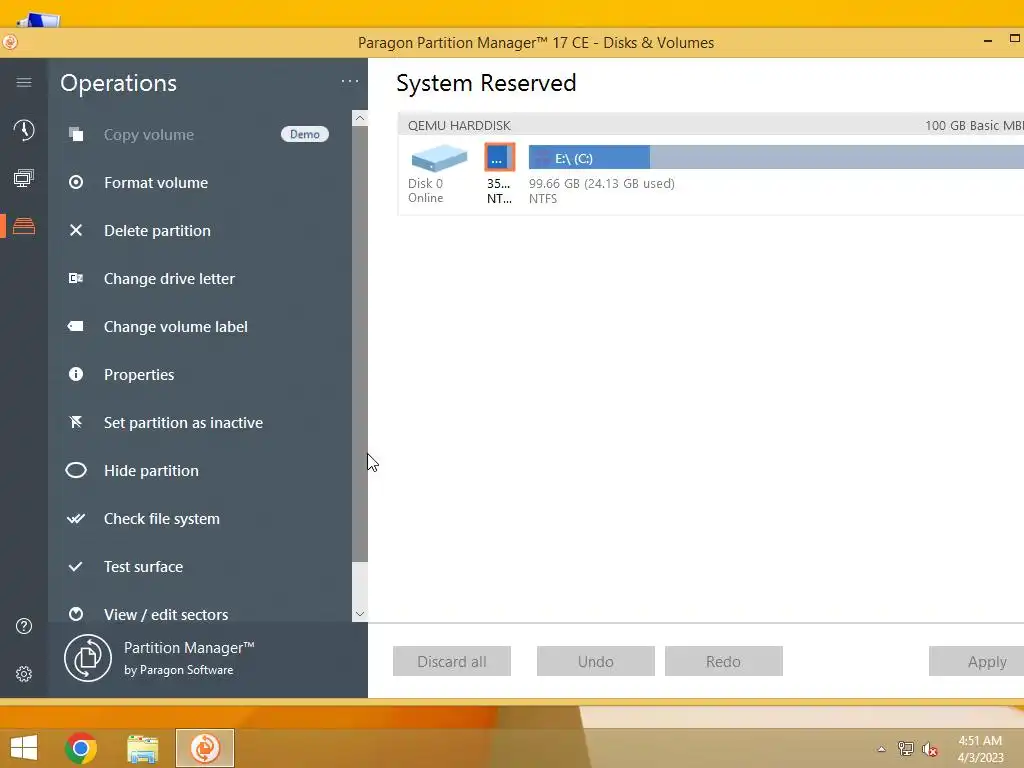This screenshot has width=1024, height=768.
Task: Open the Windows Start button
Action: pyautogui.click(x=24, y=748)
